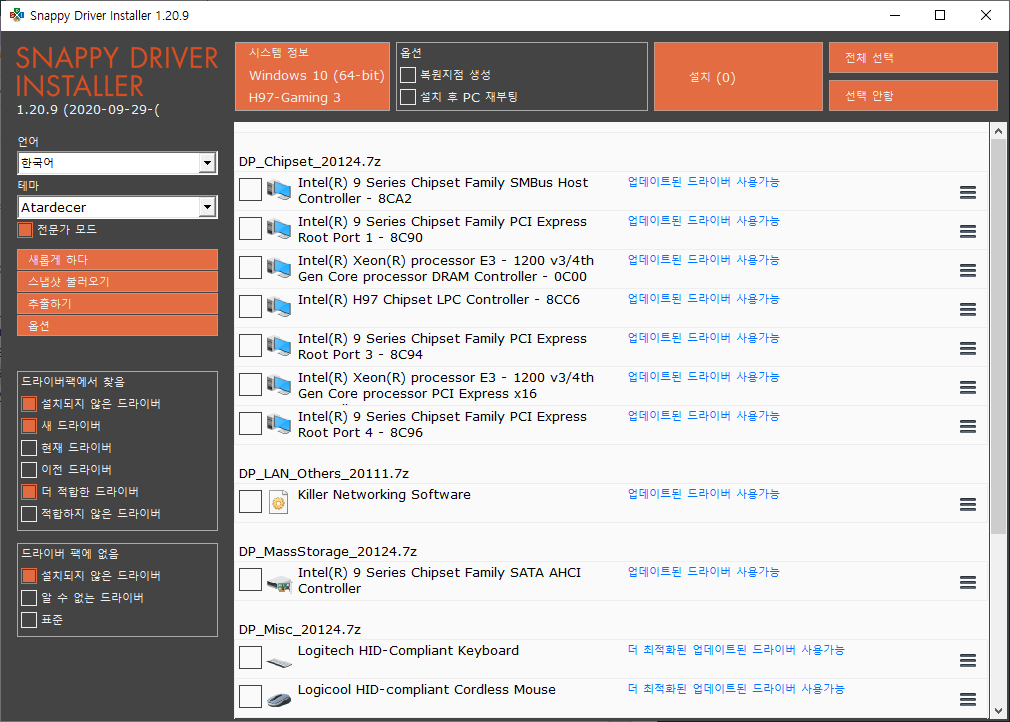This screenshot has height=722, width=1010.
Task: Click the driver list scrollbar up arrow
Action: point(998,131)
